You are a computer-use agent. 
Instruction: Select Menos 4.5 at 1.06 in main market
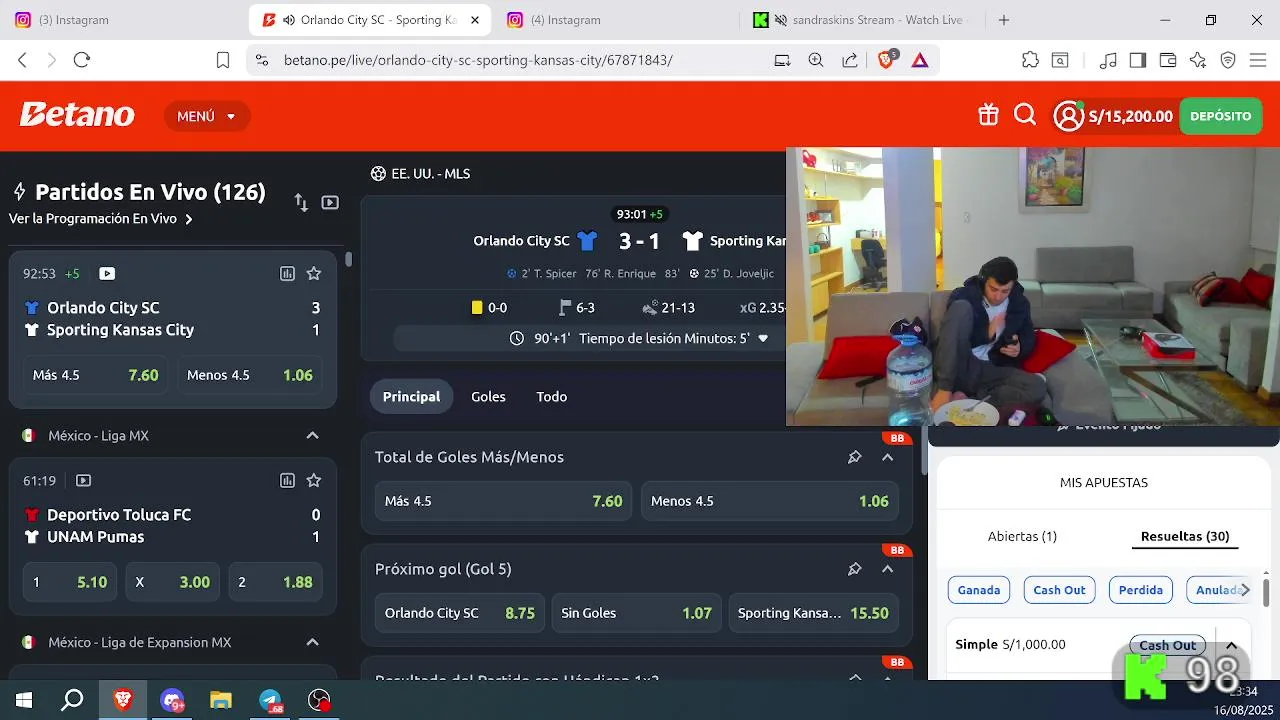point(770,501)
